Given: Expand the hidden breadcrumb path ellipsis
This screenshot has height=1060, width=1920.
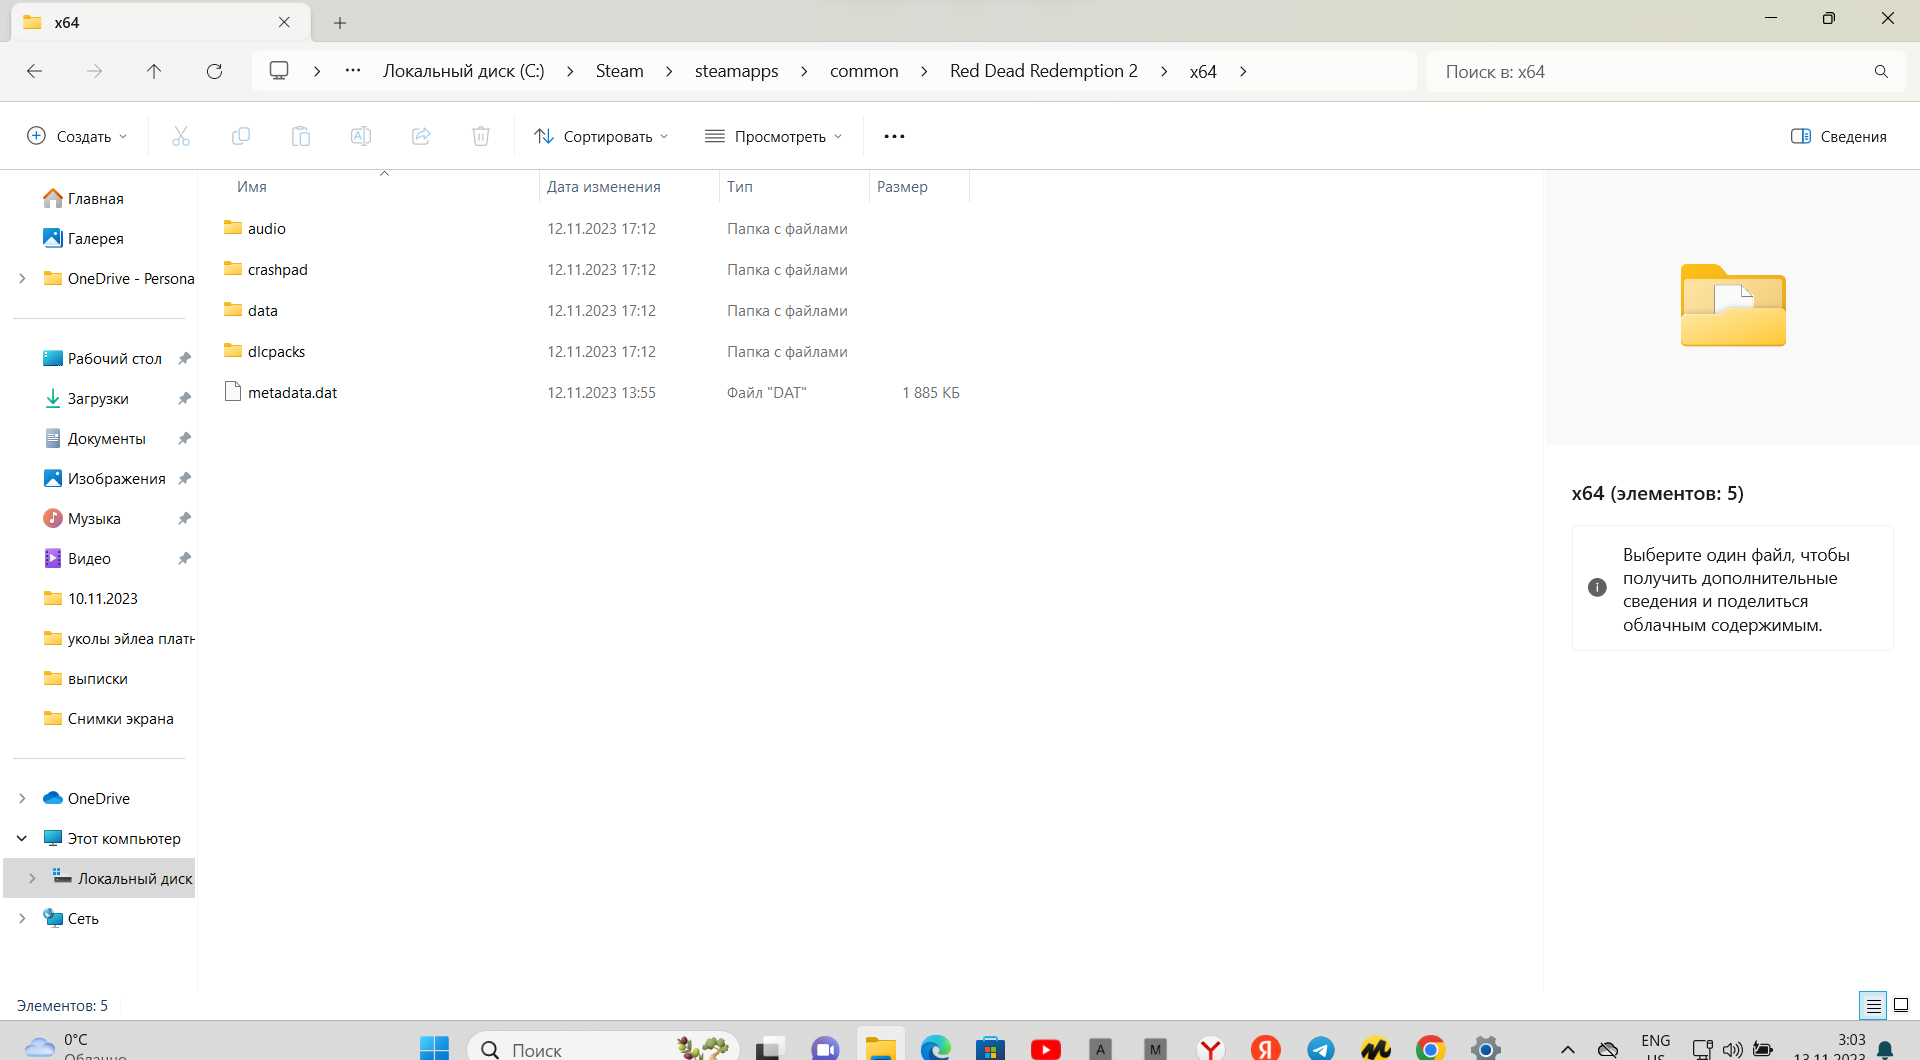Looking at the screenshot, I should [x=353, y=71].
